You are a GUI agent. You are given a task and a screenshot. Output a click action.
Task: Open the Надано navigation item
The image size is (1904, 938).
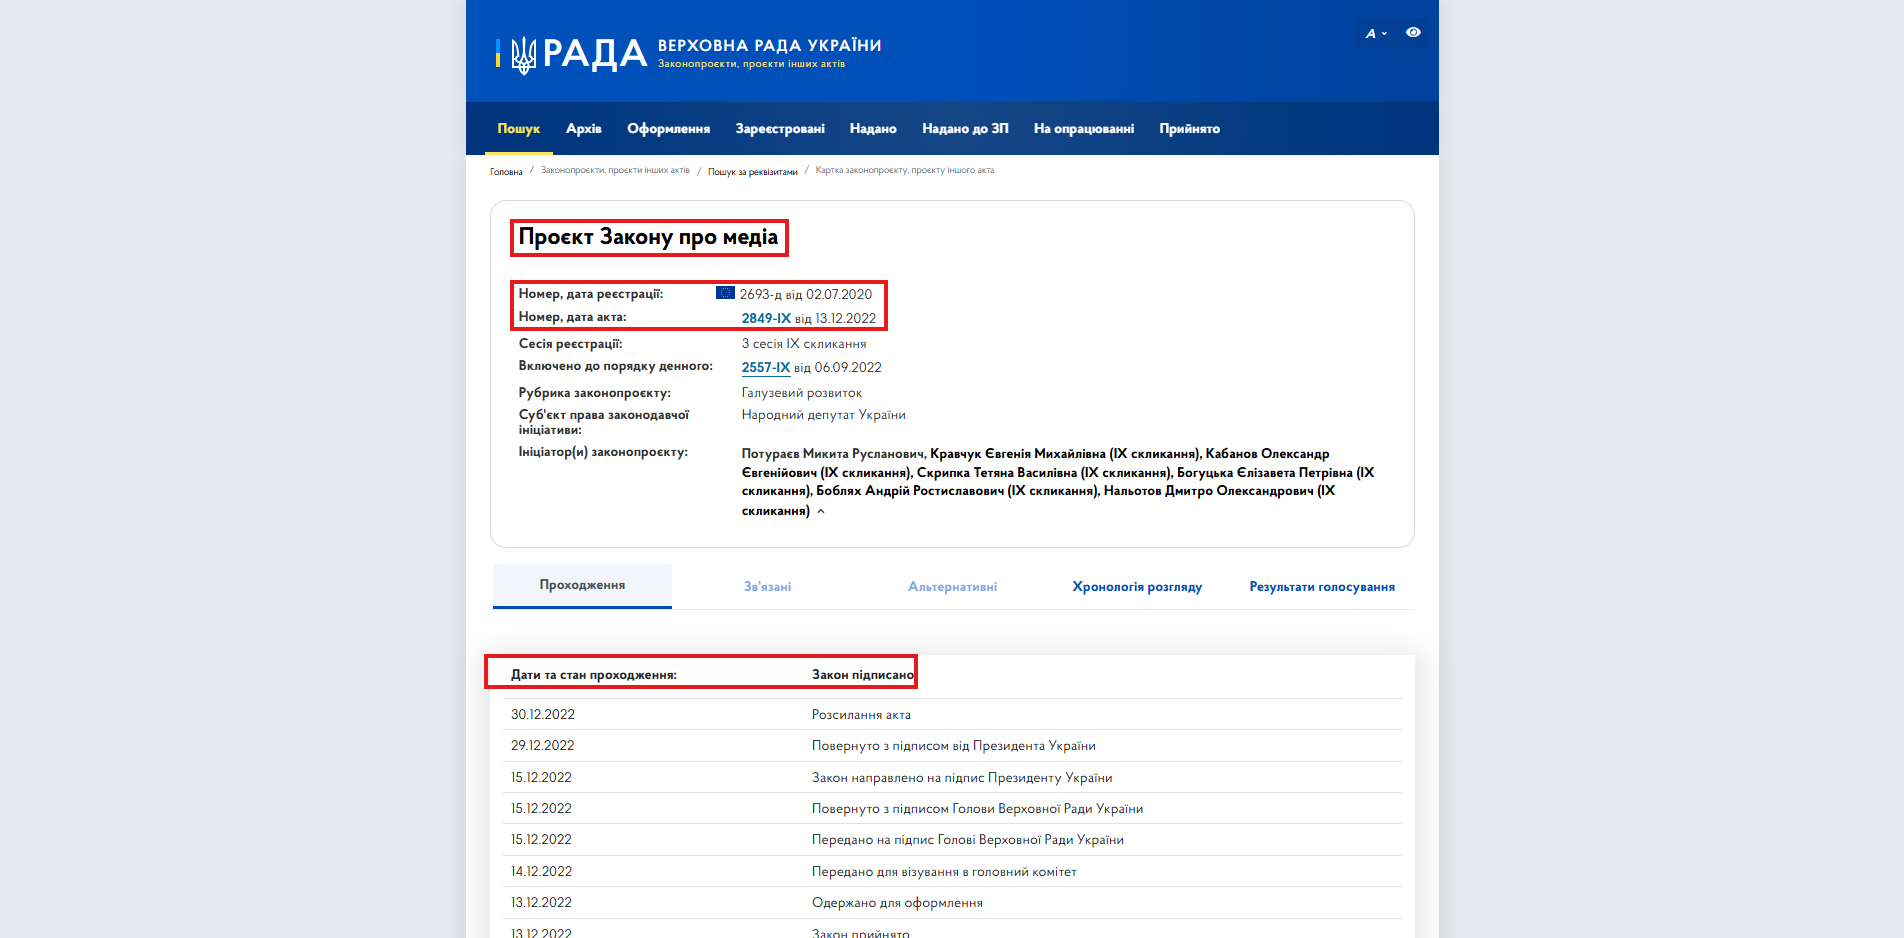click(873, 129)
